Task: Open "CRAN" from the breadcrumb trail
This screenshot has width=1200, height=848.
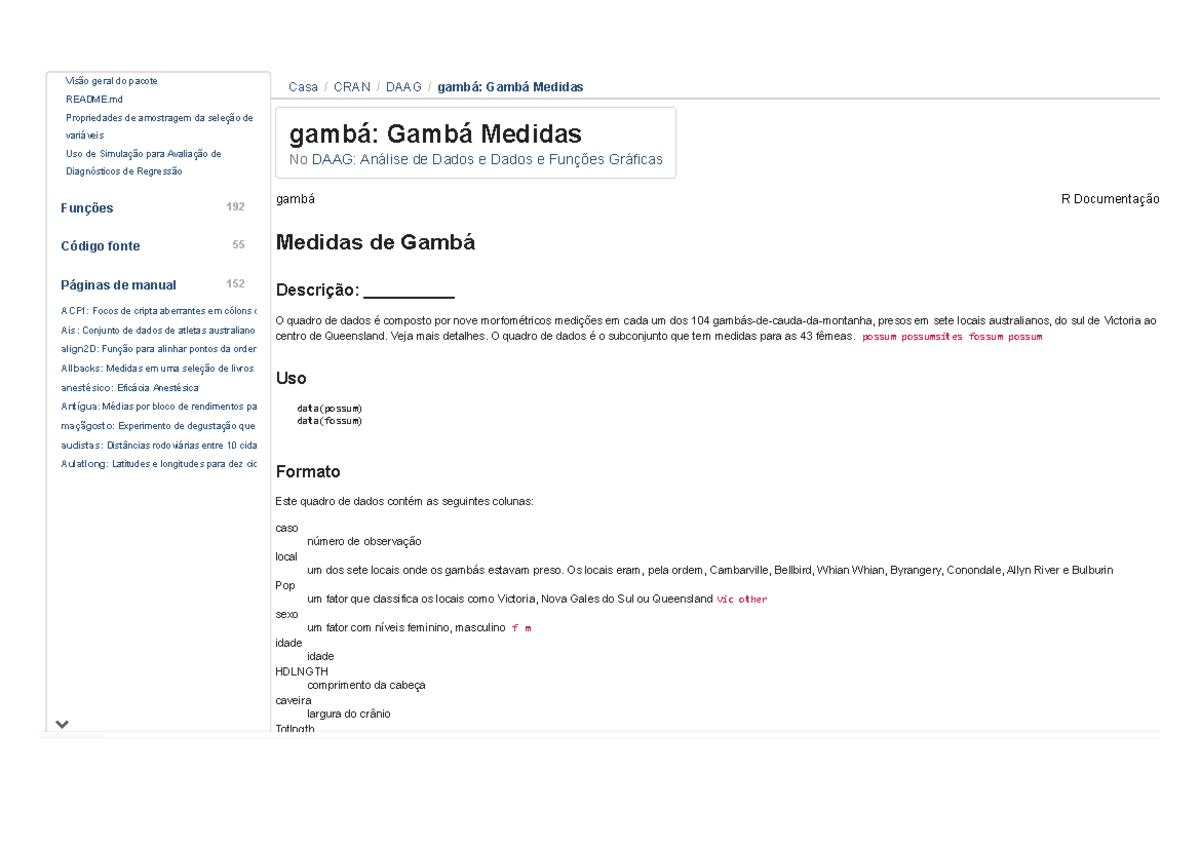Action: click(351, 87)
